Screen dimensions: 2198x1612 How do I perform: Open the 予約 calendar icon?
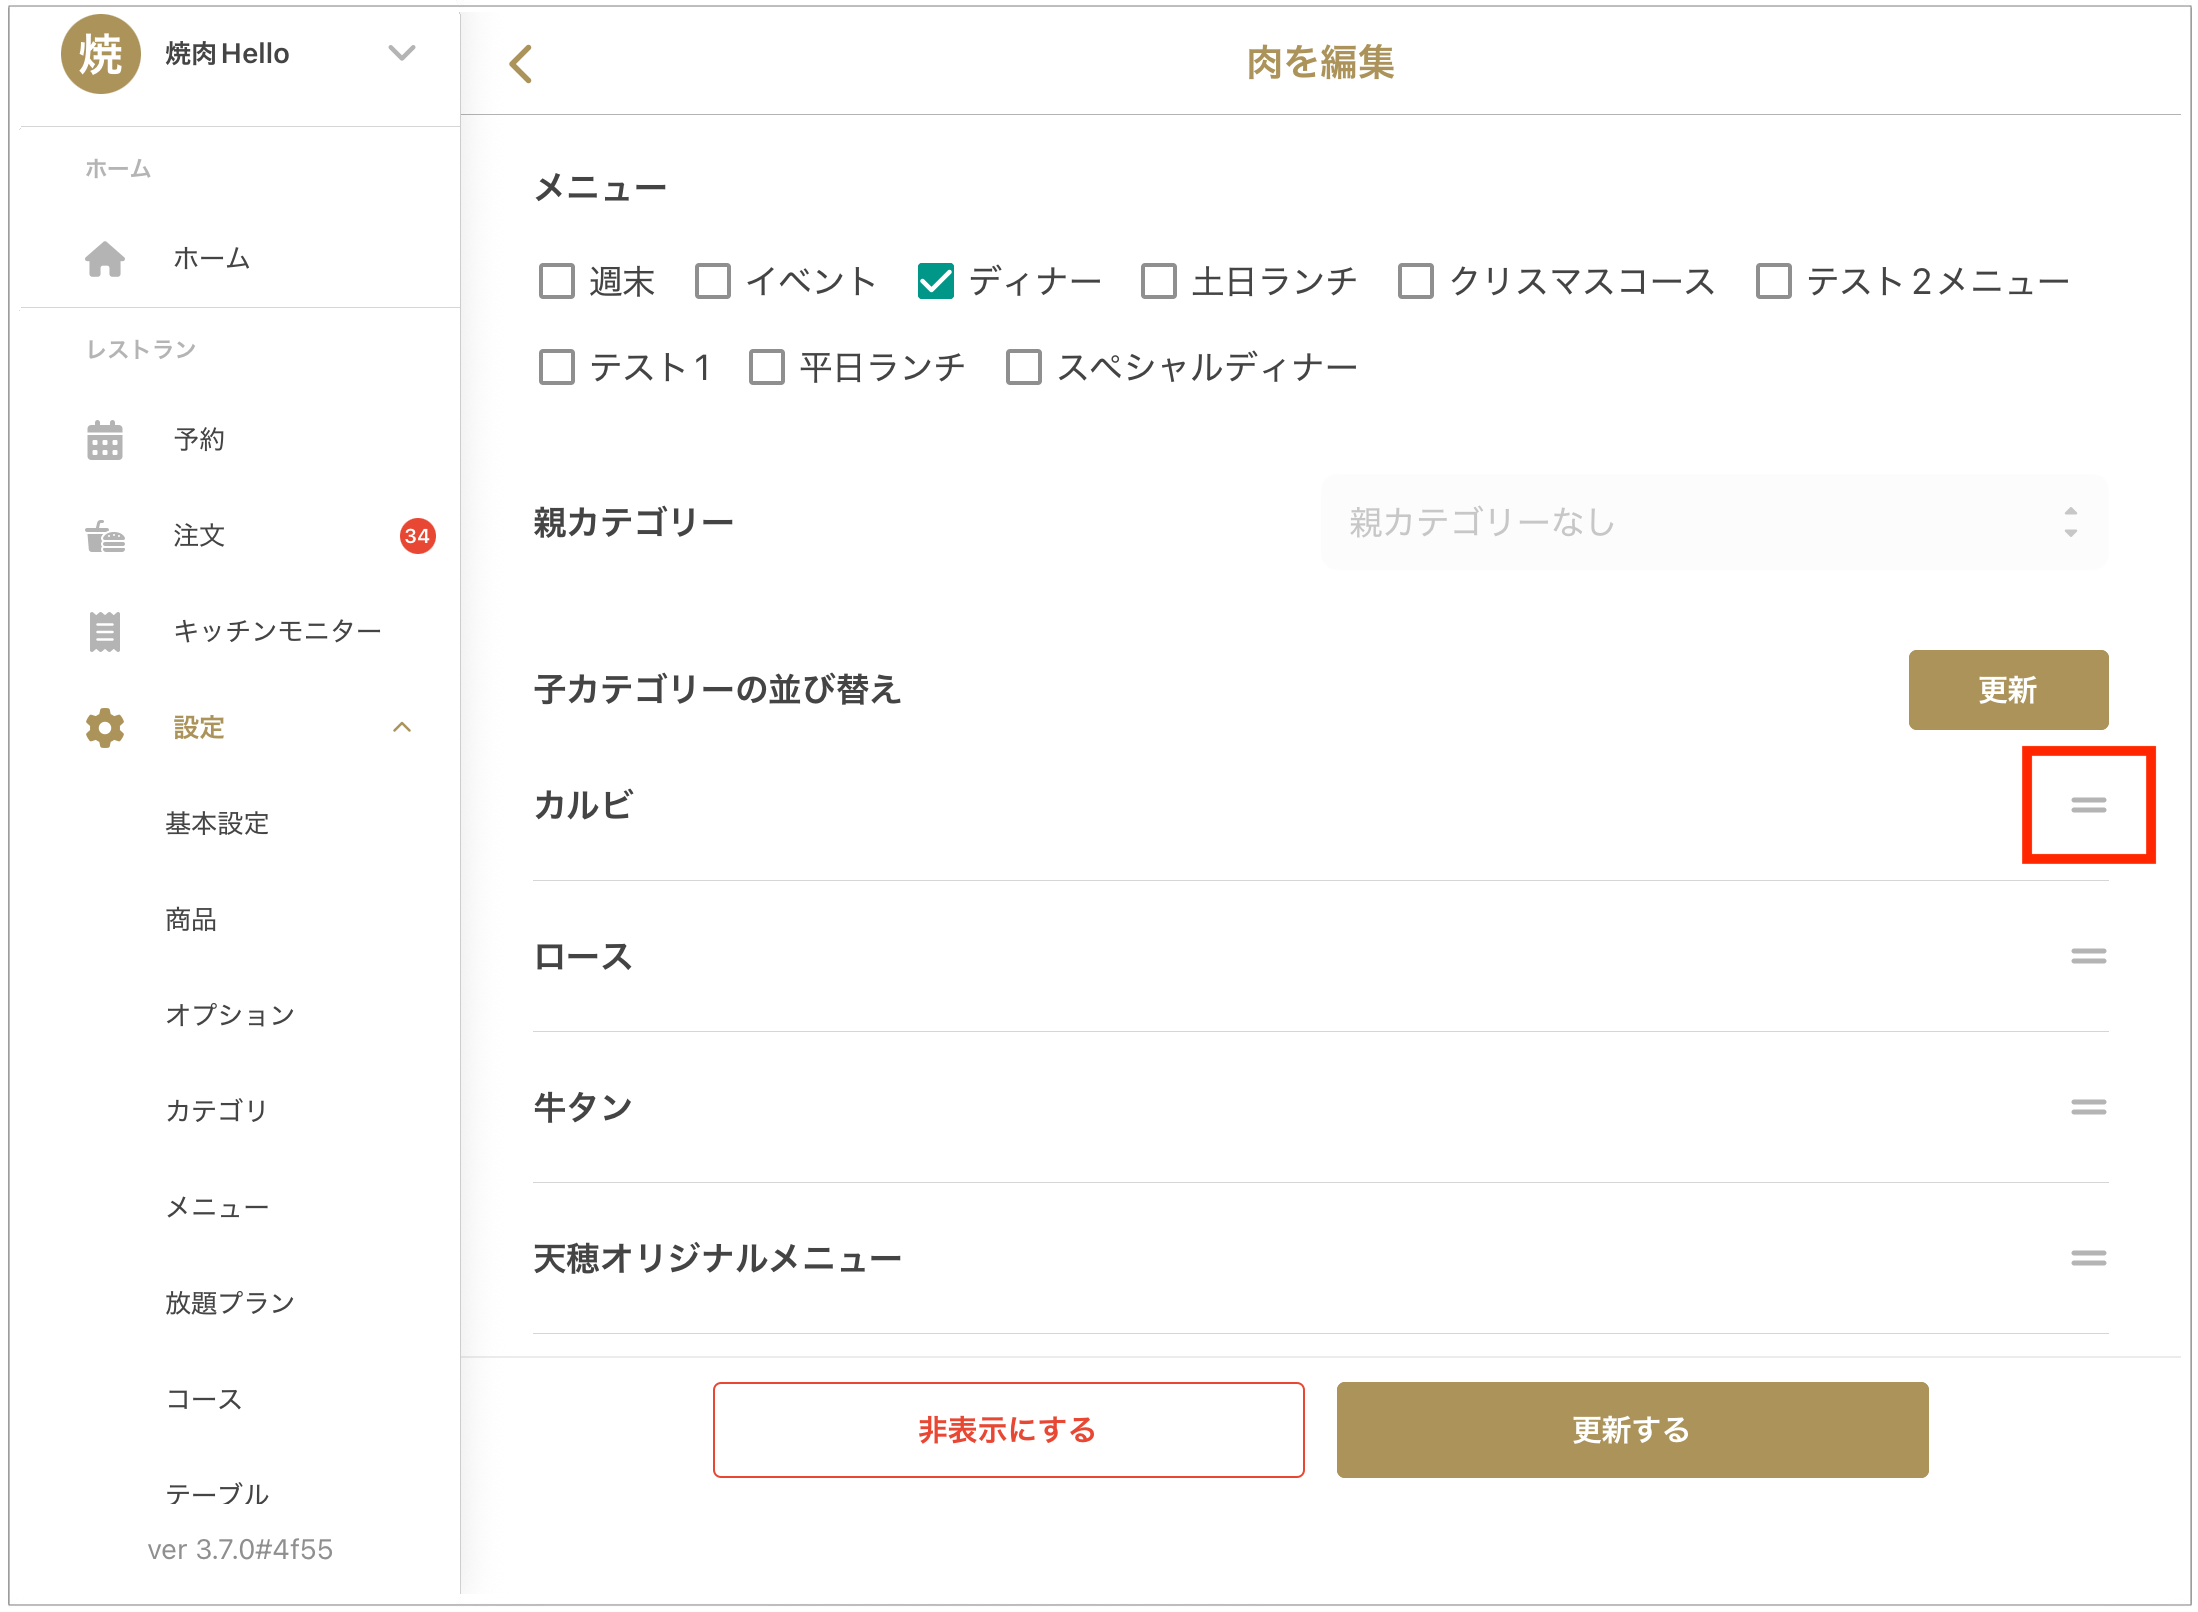coord(105,440)
